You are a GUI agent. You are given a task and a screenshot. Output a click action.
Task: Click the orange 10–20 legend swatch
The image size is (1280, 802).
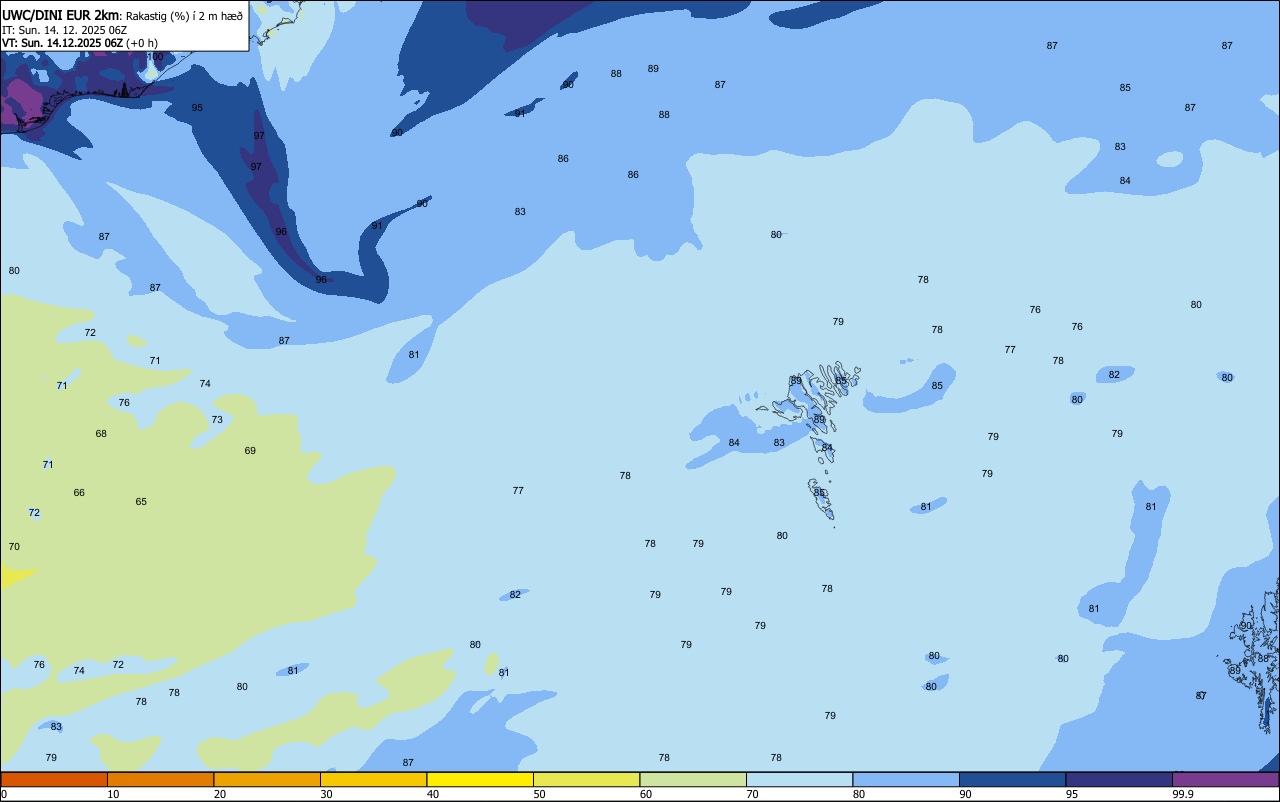[160, 779]
